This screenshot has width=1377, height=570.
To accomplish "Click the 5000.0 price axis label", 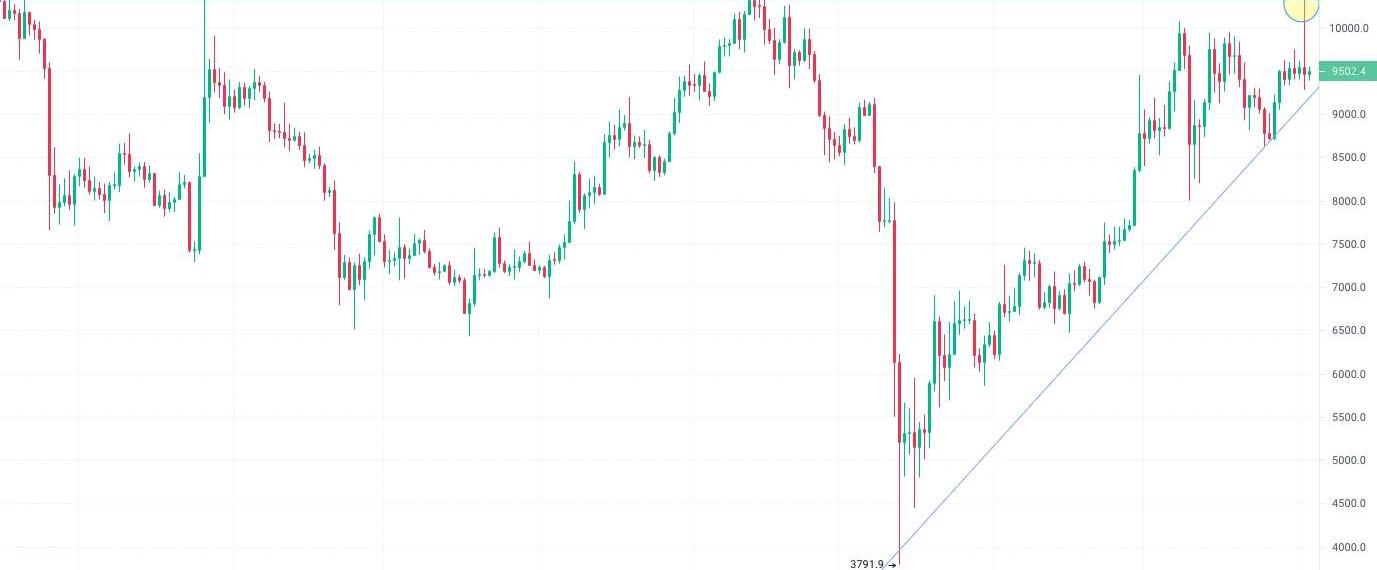I will 1348,460.
